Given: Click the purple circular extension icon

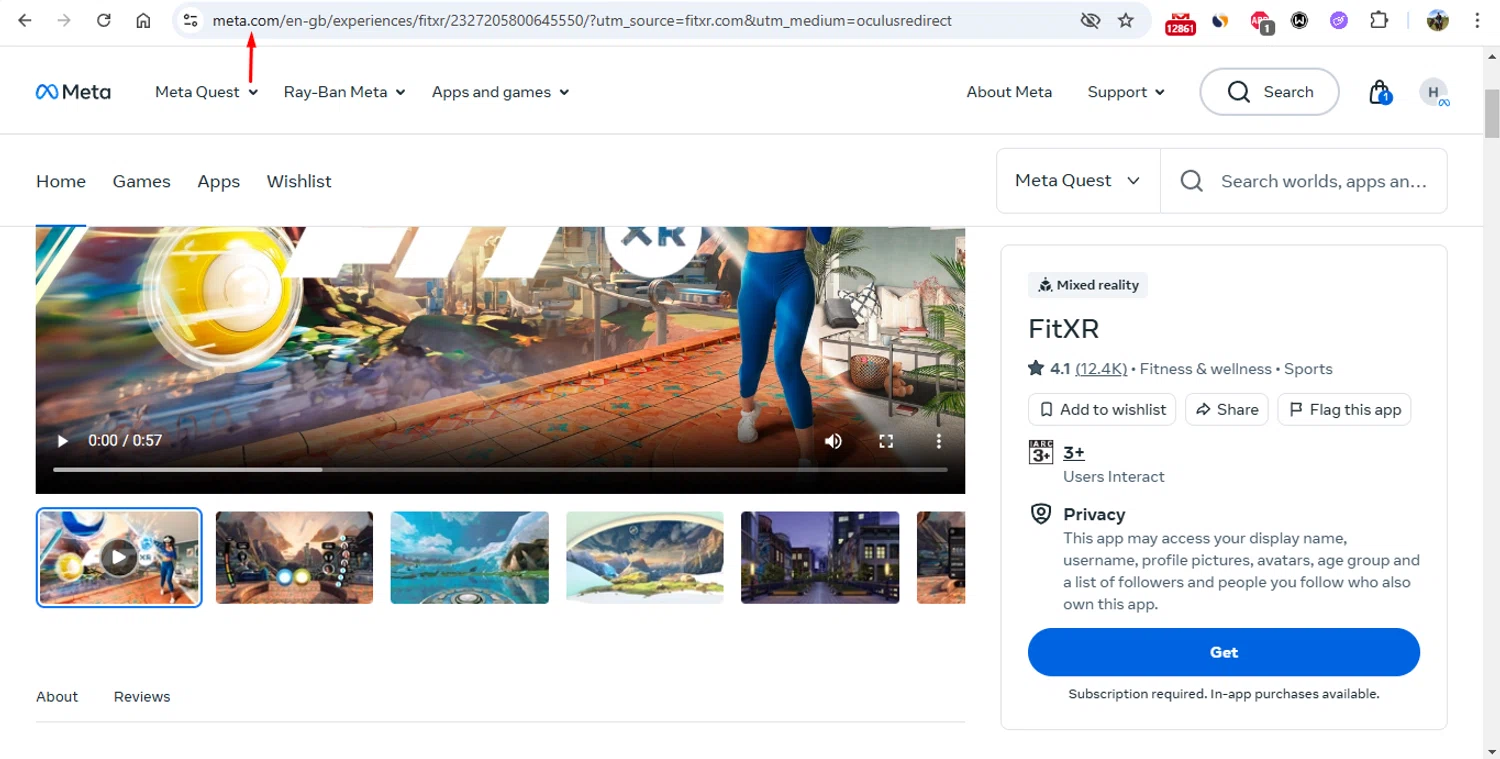Looking at the screenshot, I should coord(1339,20).
